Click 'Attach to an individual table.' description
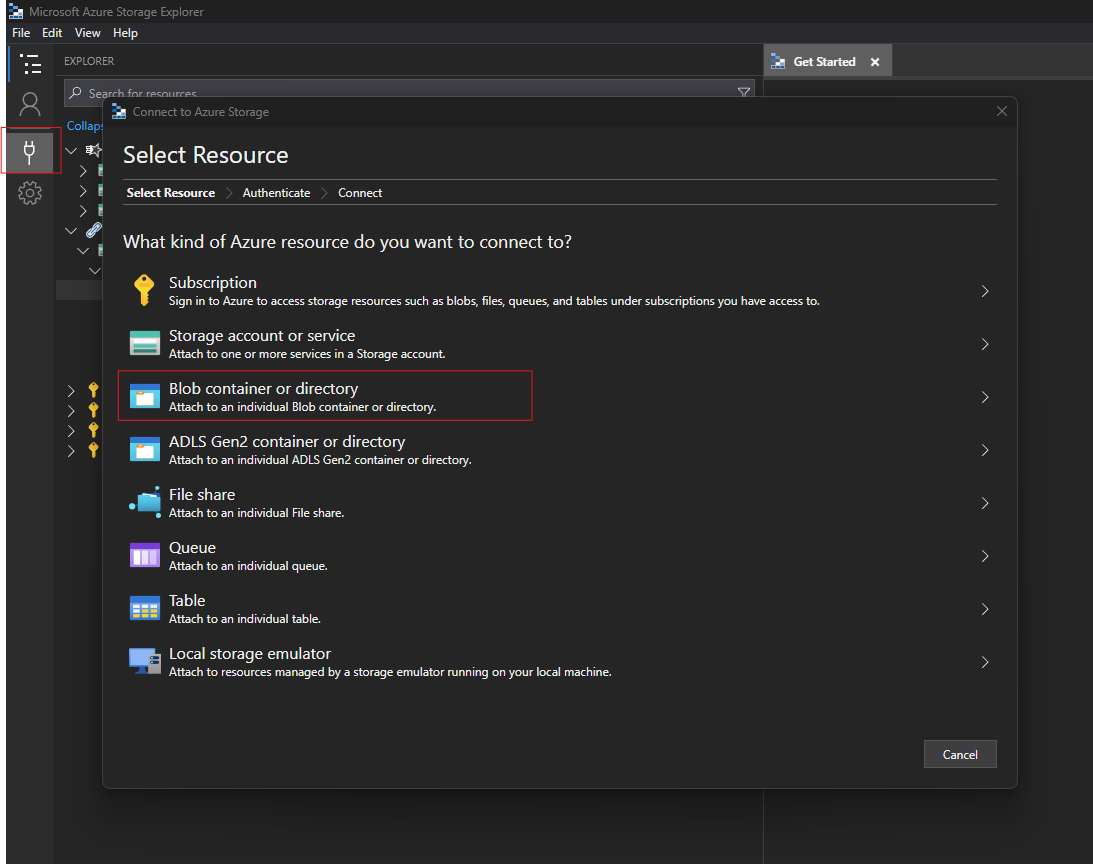This screenshot has width=1093, height=864. pos(245,619)
